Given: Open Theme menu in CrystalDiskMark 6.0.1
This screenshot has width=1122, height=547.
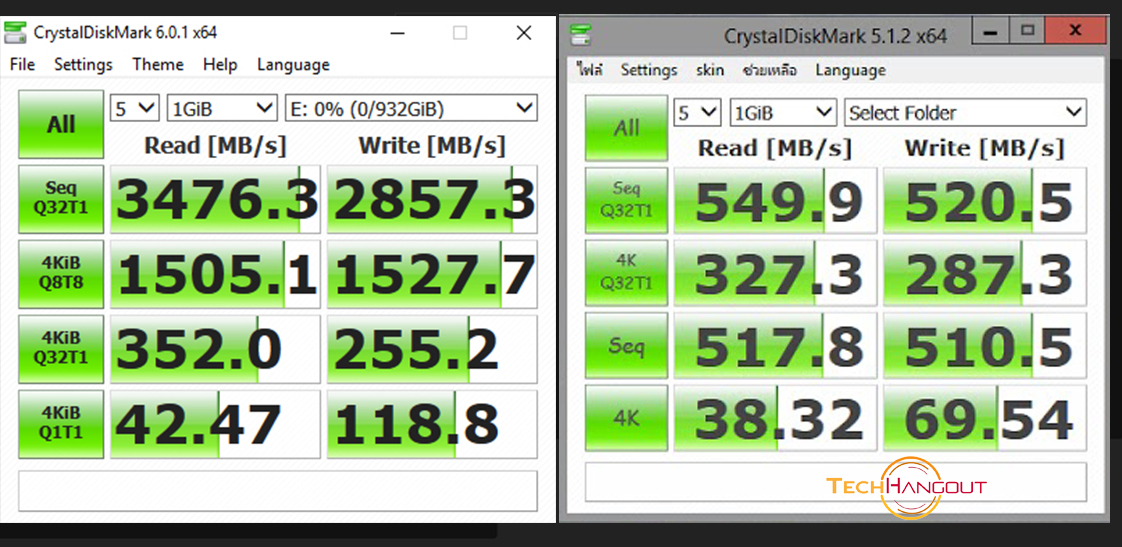Looking at the screenshot, I should 157,64.
